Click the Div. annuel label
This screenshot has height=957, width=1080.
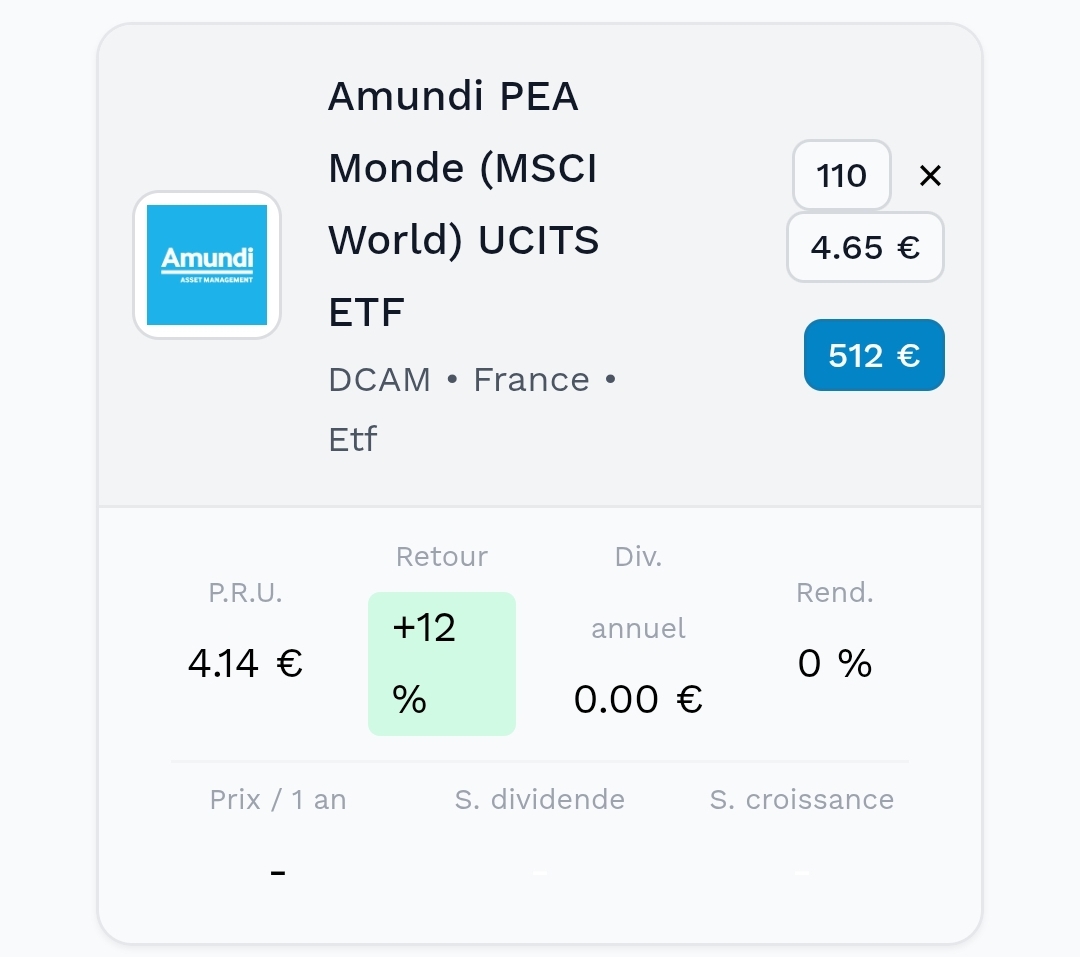tap(638, 592)
